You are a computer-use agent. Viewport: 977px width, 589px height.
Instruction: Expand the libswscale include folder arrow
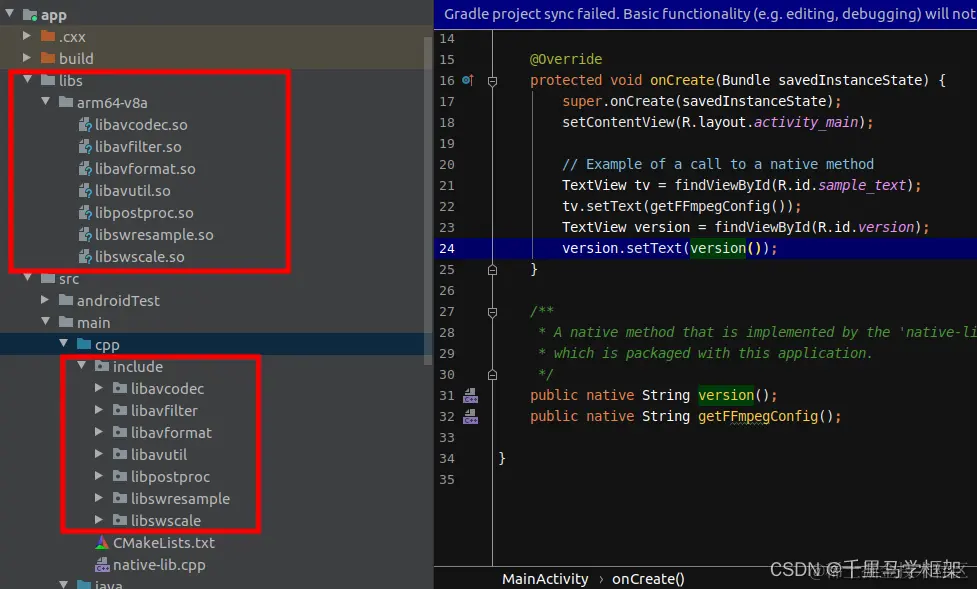98,519
